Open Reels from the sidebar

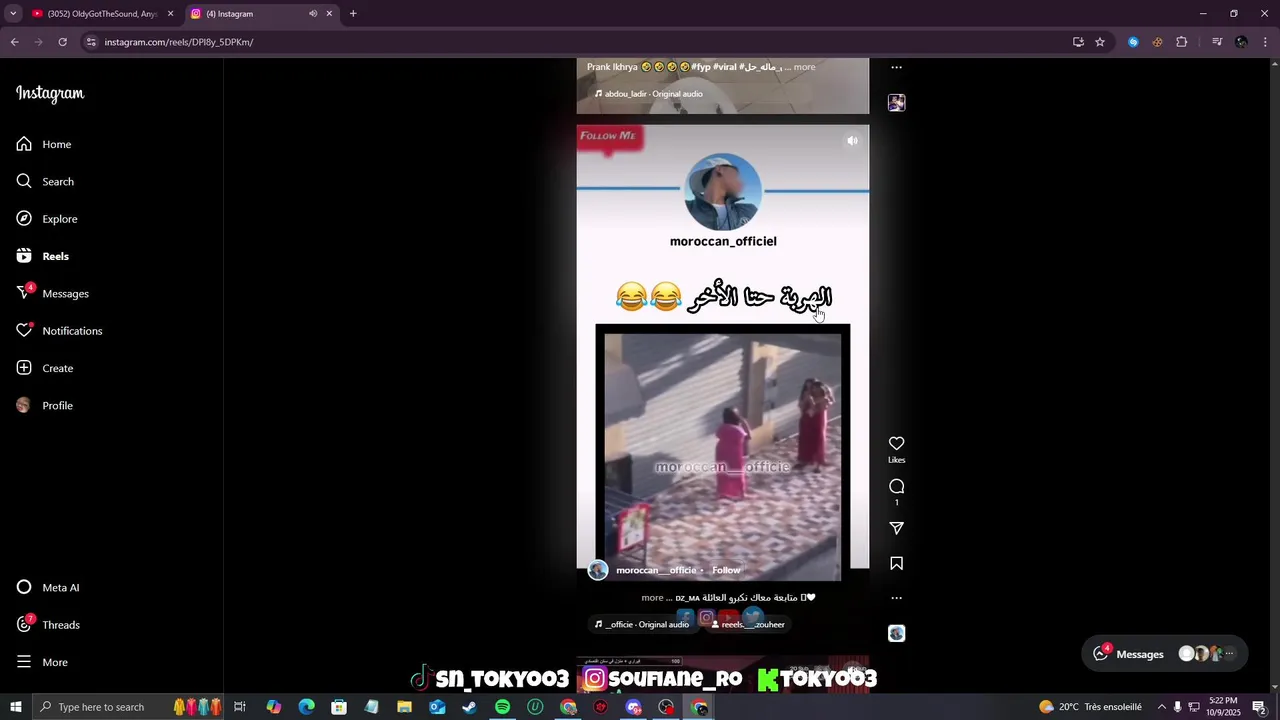[x=43, y=256]
